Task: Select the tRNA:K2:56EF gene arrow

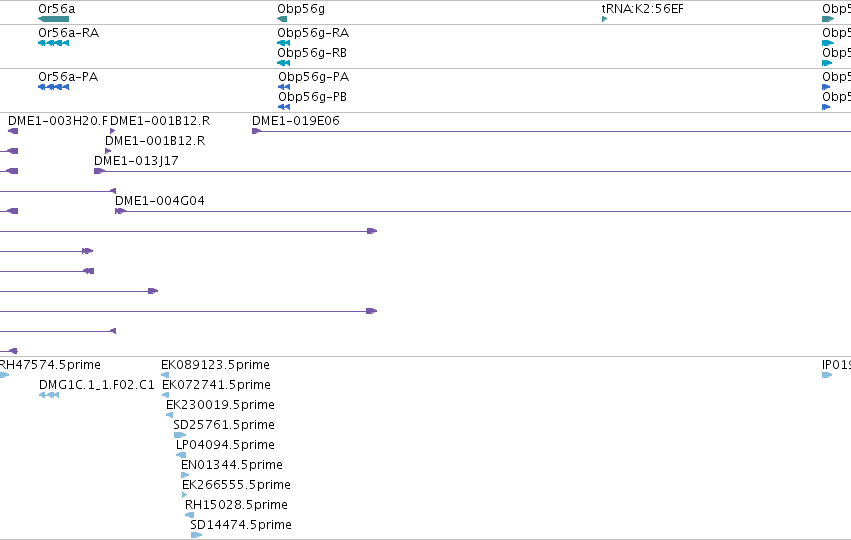Action: click(x=605, y=19)
